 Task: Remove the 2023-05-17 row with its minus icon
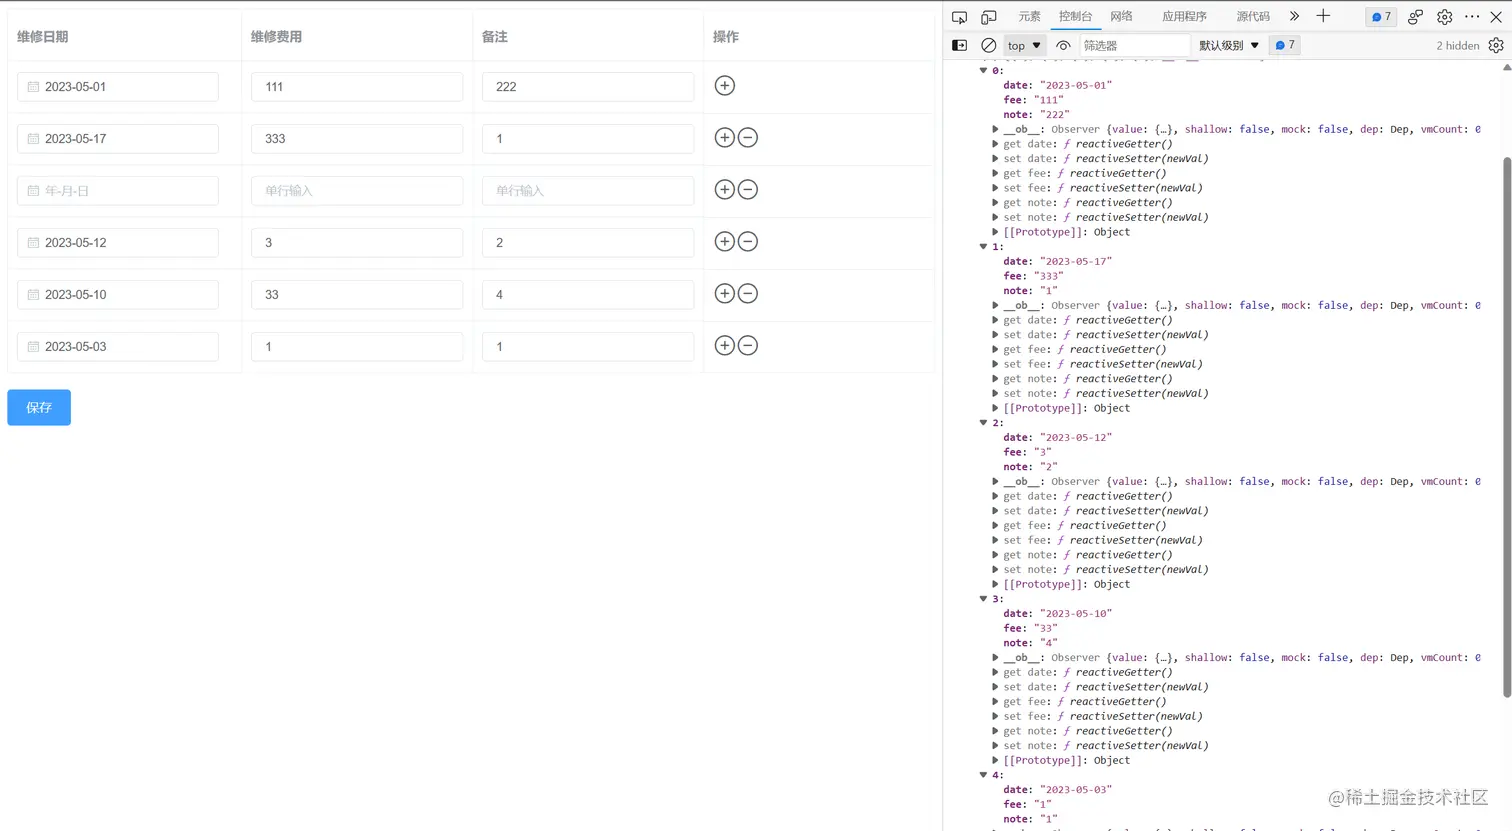tap(748, 138)
